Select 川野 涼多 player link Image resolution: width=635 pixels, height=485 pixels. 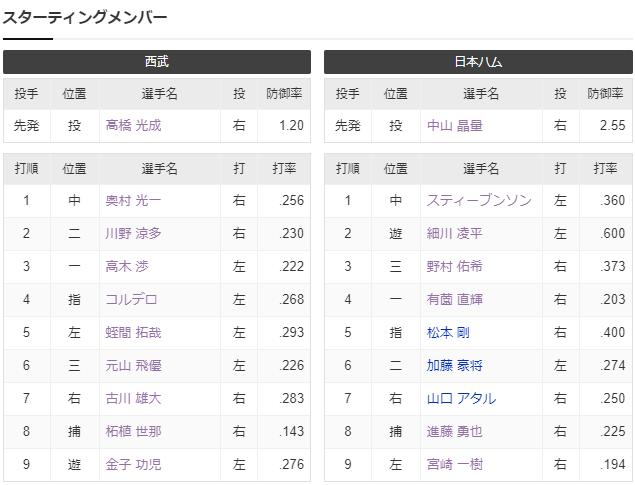pos(133,234)
